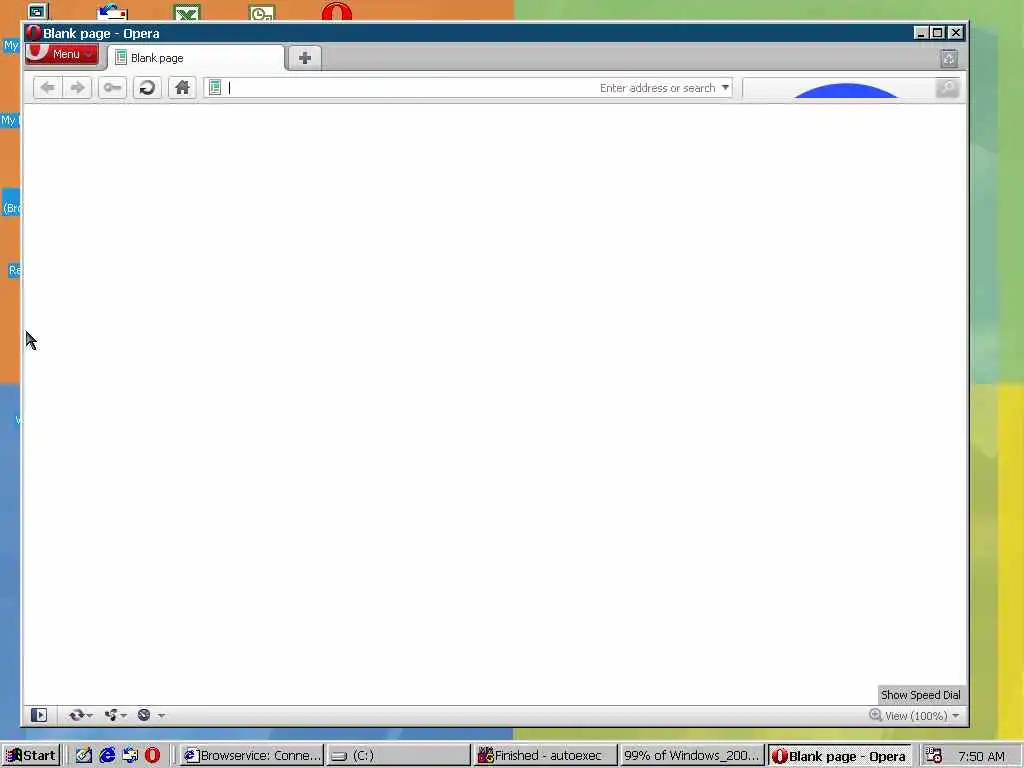Viewport: 1024px width, 768px height.
Task: Select the Blank page tab
Action: pyautogui.click(x=196, y=58)
